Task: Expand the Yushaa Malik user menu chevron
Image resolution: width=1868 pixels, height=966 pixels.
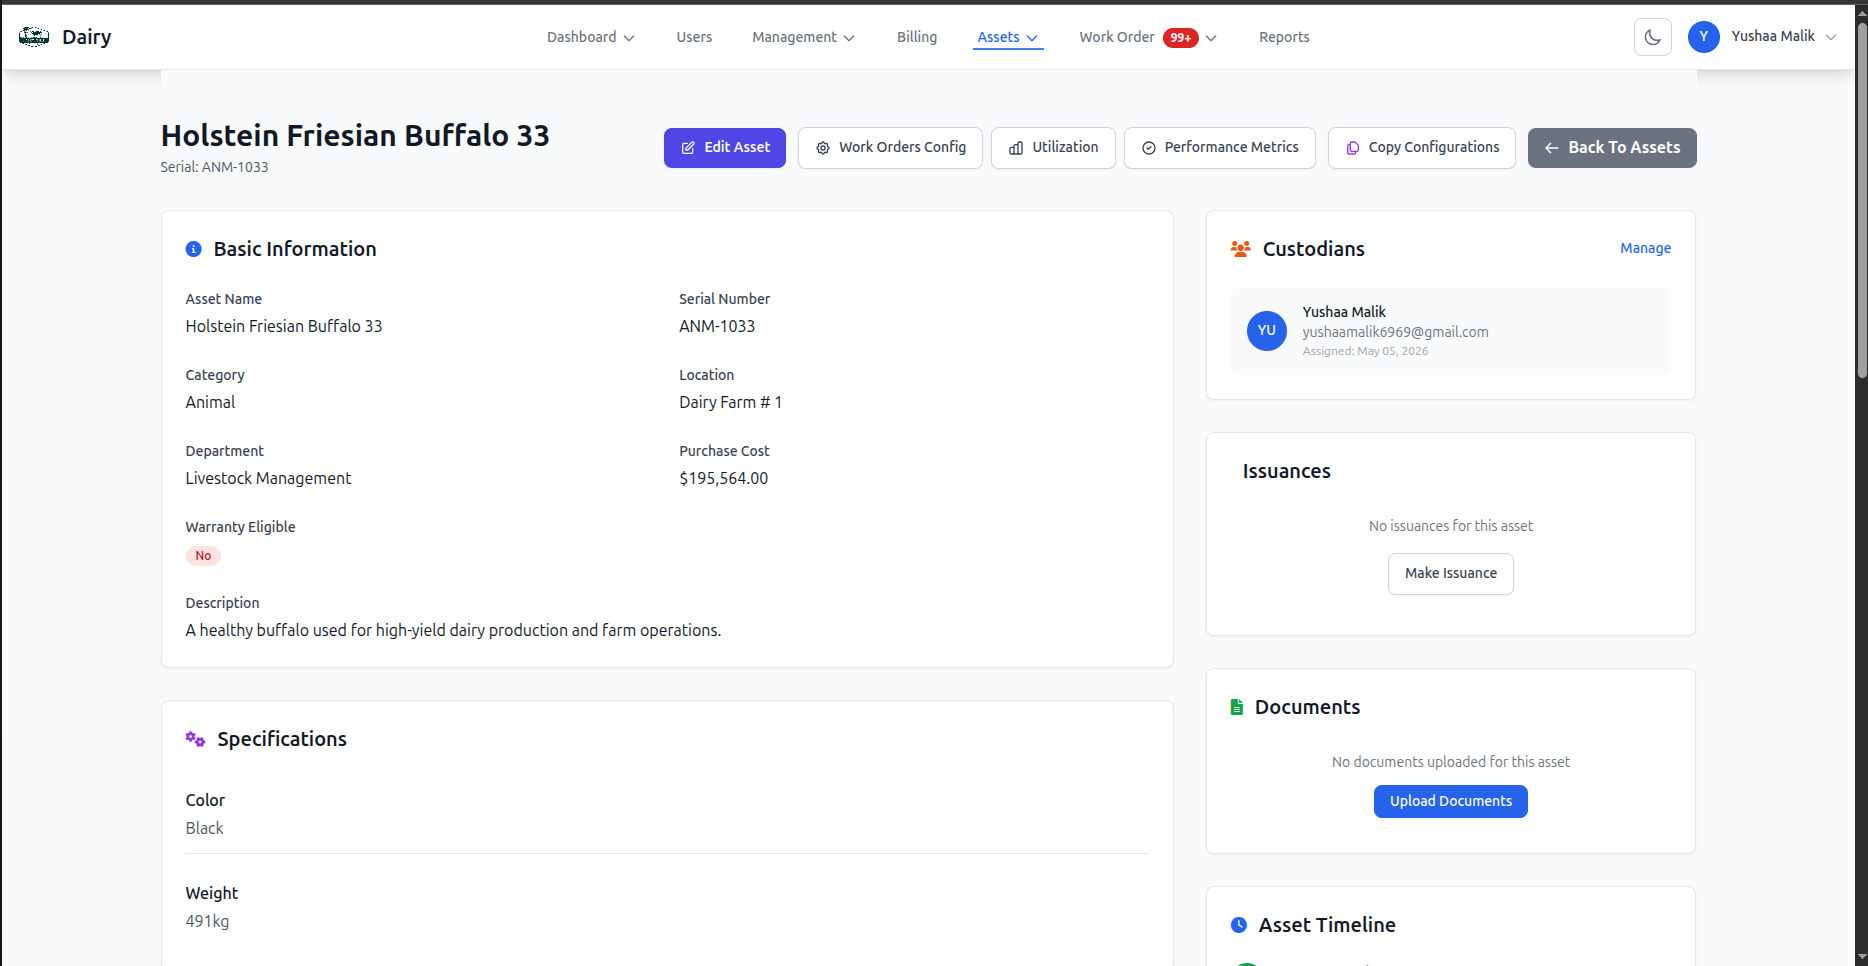Action: [1831, 37]
